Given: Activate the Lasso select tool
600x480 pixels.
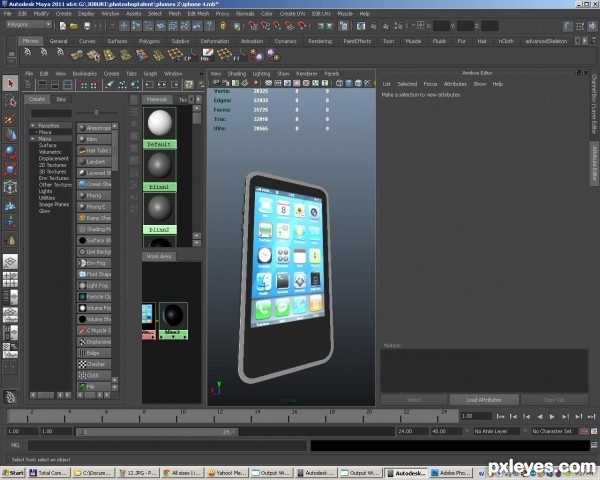Looking at the screenshot, I should coord(10,101).
